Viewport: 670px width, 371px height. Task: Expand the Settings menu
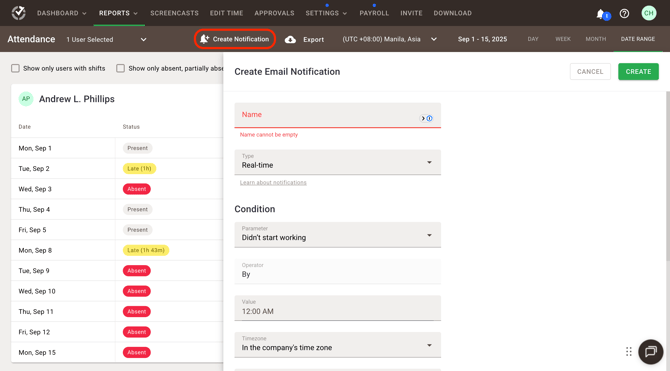click(326, 13)
